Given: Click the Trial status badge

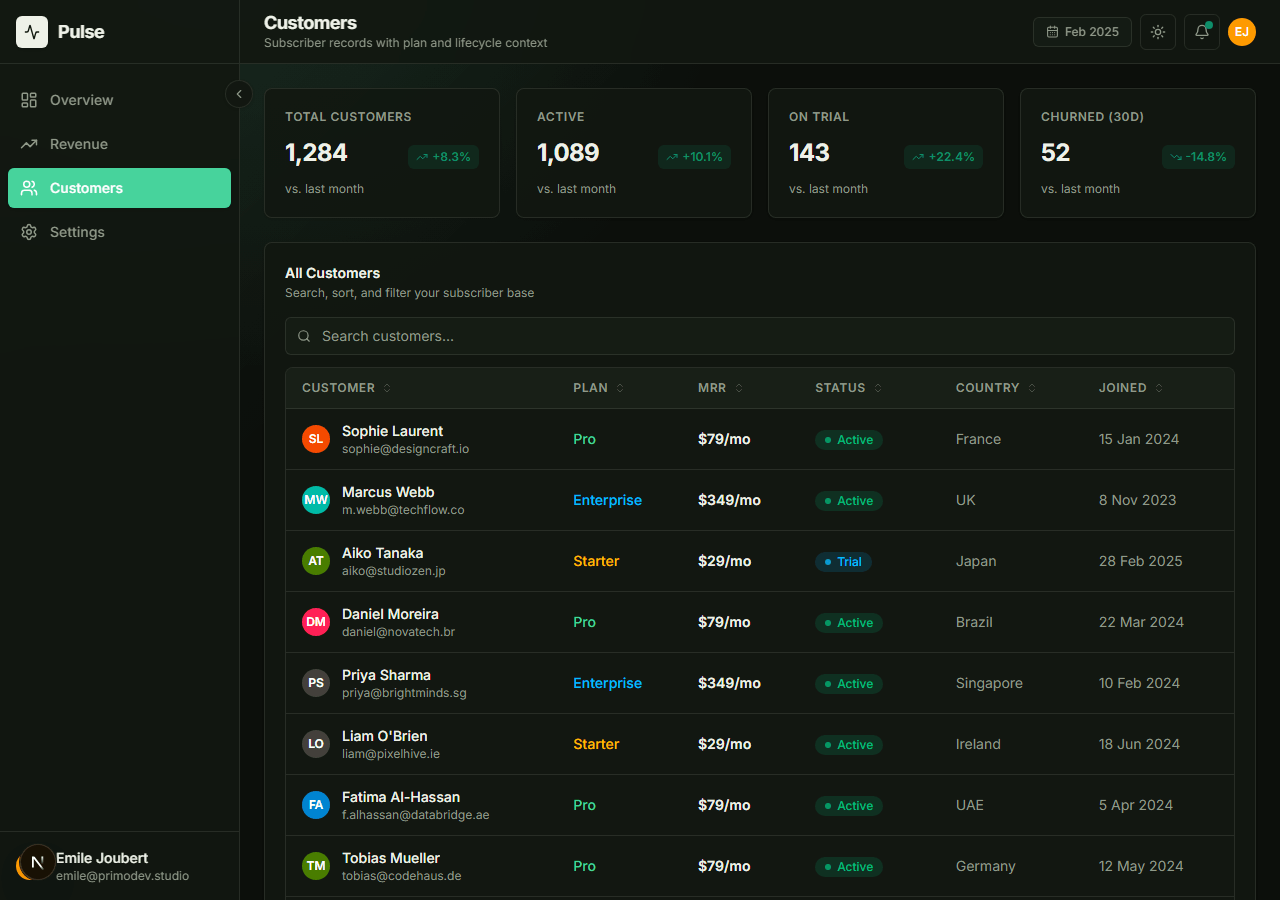Looking at the screenshot, I should 843,562.
